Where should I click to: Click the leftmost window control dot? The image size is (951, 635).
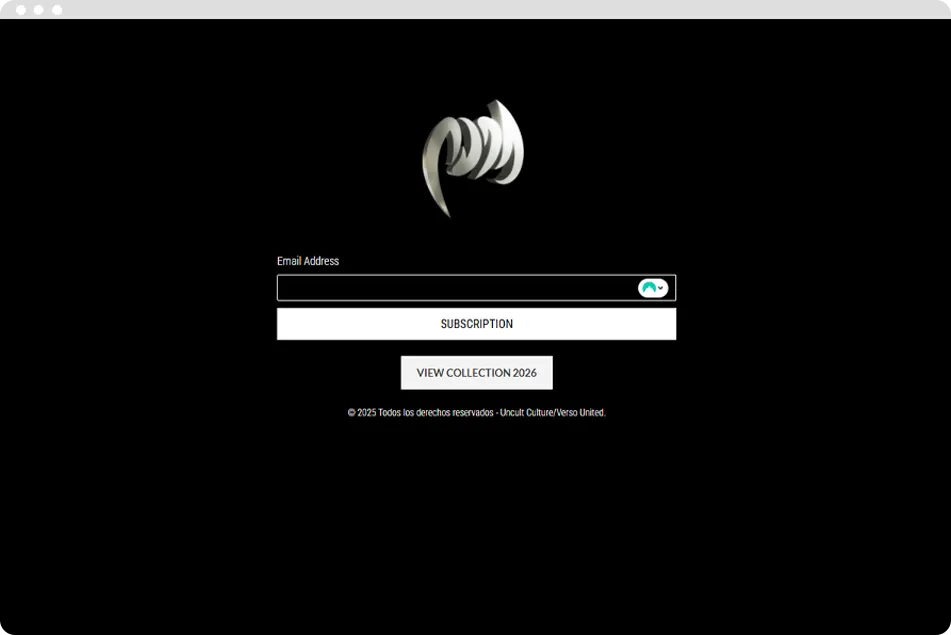pyautogui.click(x=21, y=10)
